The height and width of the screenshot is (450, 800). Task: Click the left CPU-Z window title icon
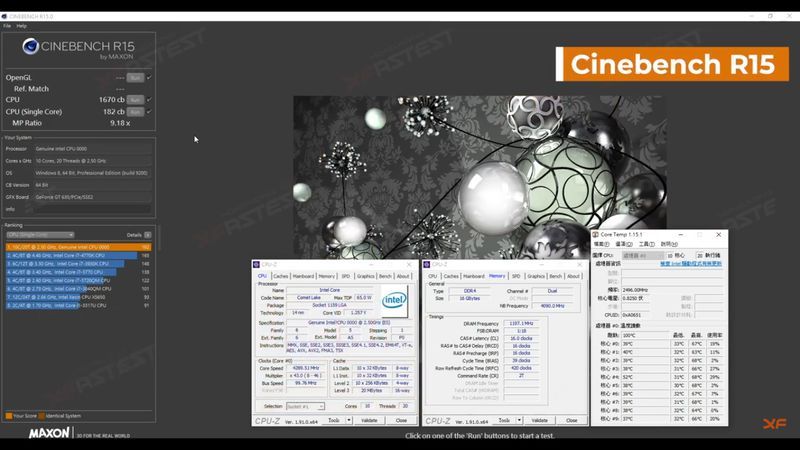(256, 264)
